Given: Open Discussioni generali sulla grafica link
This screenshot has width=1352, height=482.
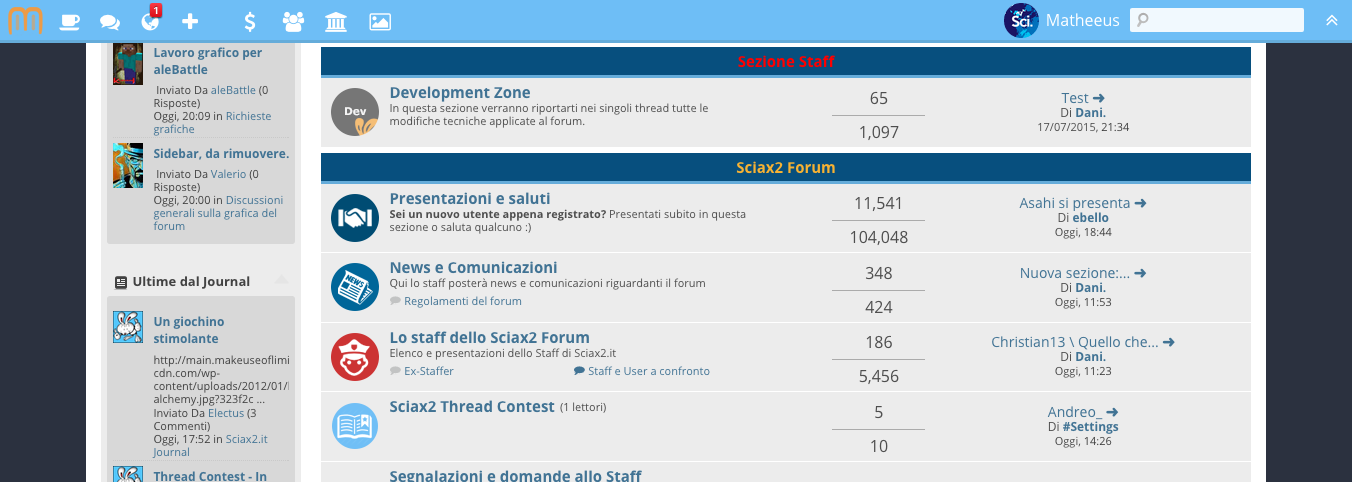Looking at the screenshot, I should click(x=218, y=213).
